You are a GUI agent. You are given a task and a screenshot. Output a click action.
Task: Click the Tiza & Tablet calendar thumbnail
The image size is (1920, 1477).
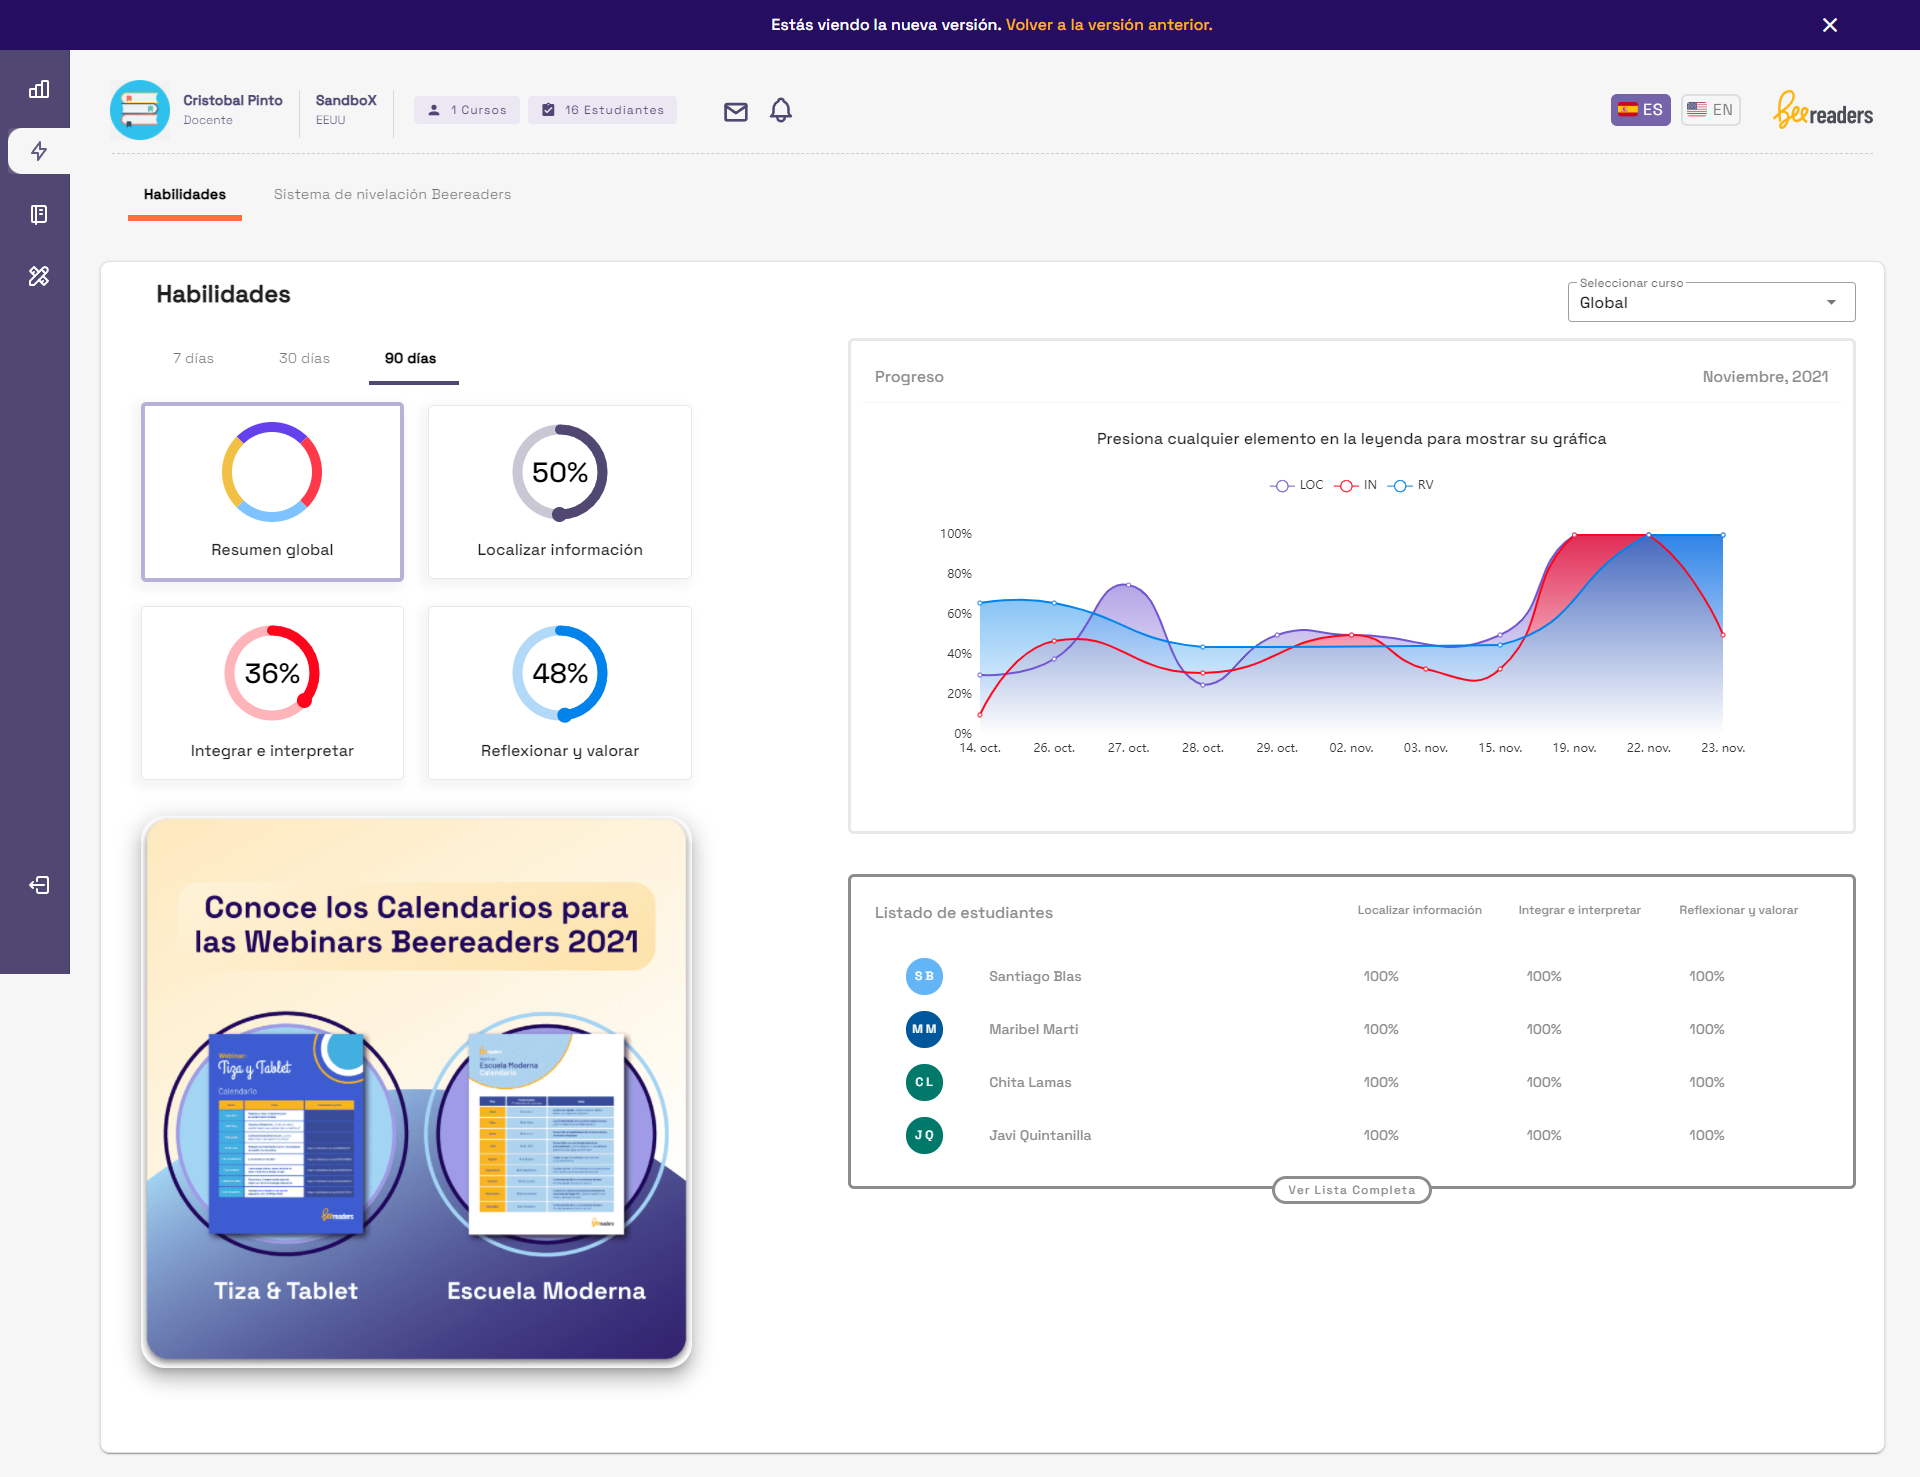[x=286, y=1134]
